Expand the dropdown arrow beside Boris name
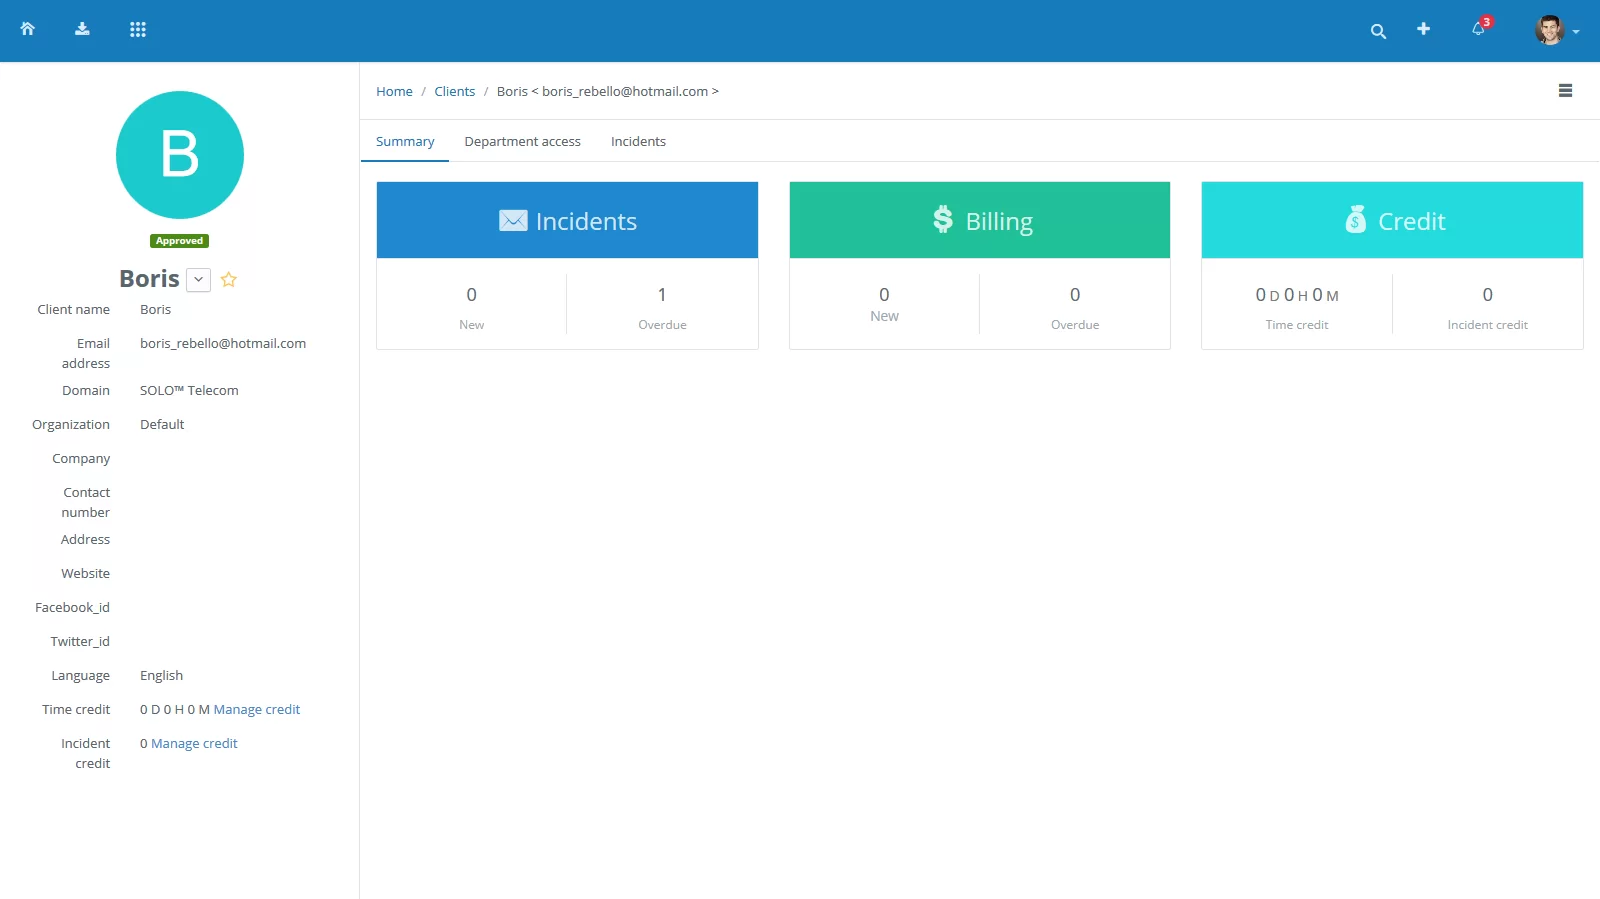The image size is (1600, 899). [199, 280]
